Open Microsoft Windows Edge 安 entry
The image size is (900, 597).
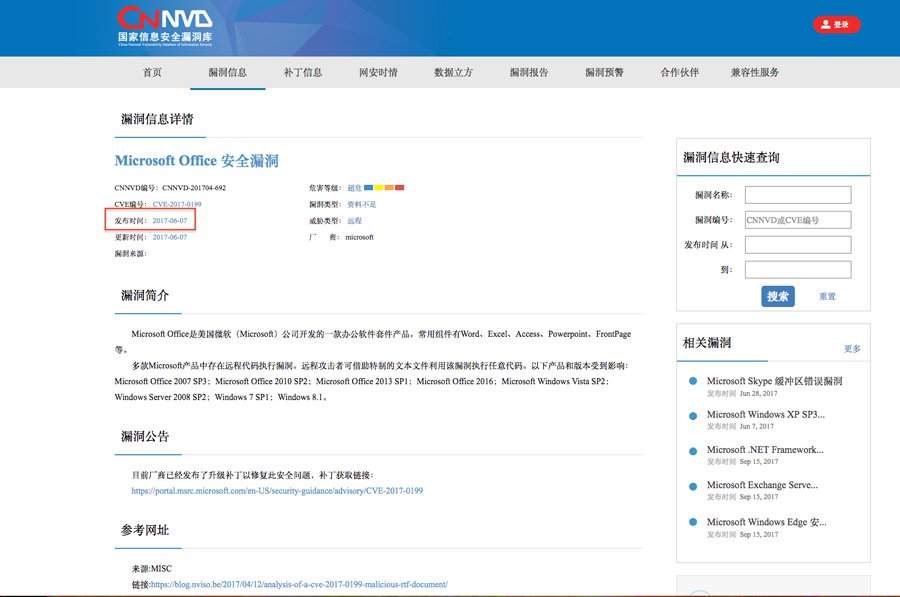pos(766,522)
